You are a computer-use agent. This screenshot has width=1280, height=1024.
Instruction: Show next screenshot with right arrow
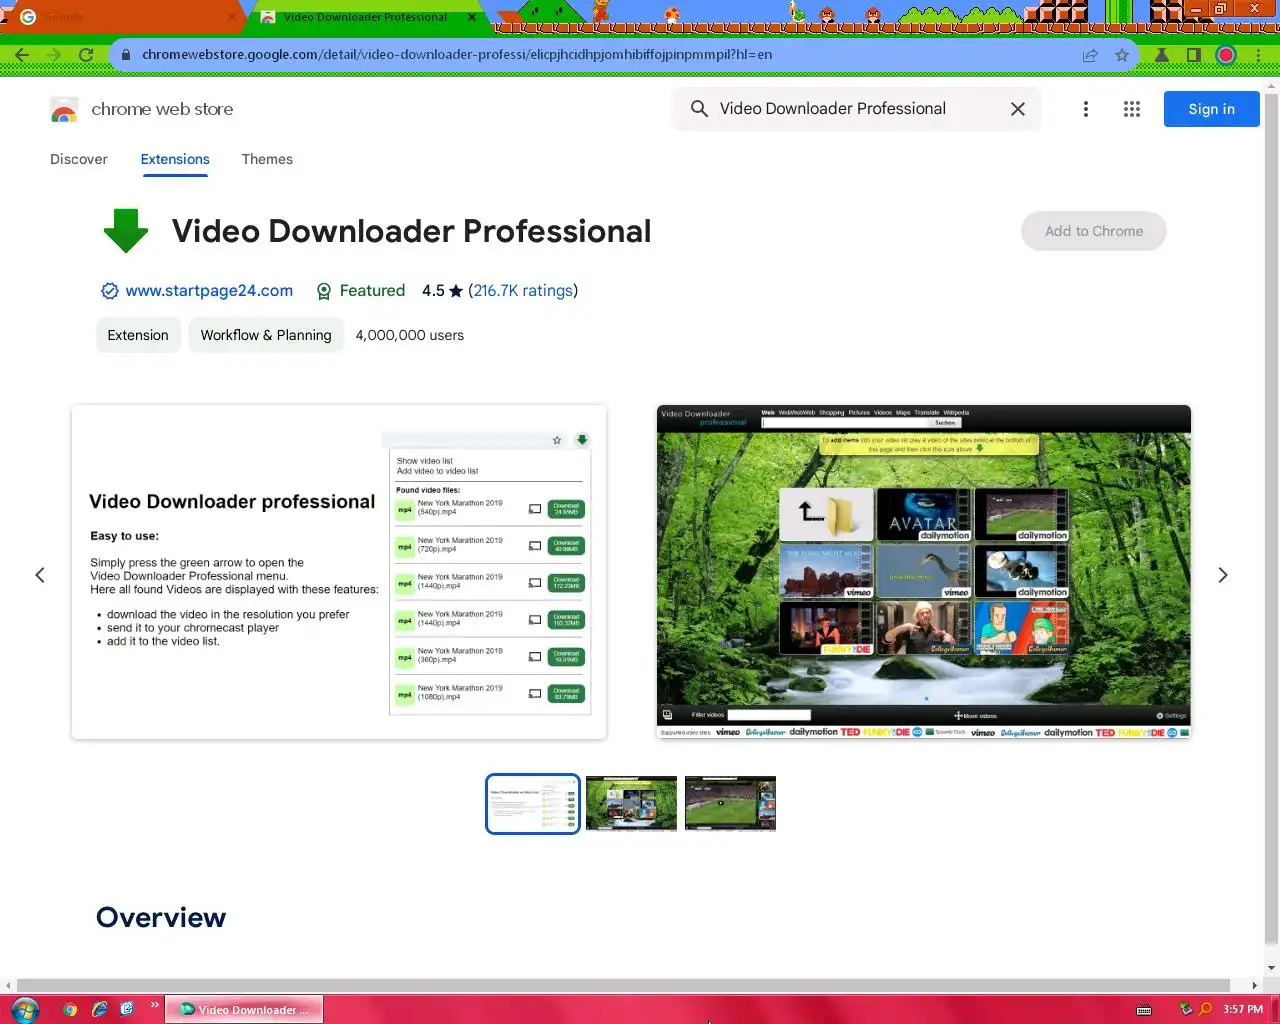click(1222, 575)
